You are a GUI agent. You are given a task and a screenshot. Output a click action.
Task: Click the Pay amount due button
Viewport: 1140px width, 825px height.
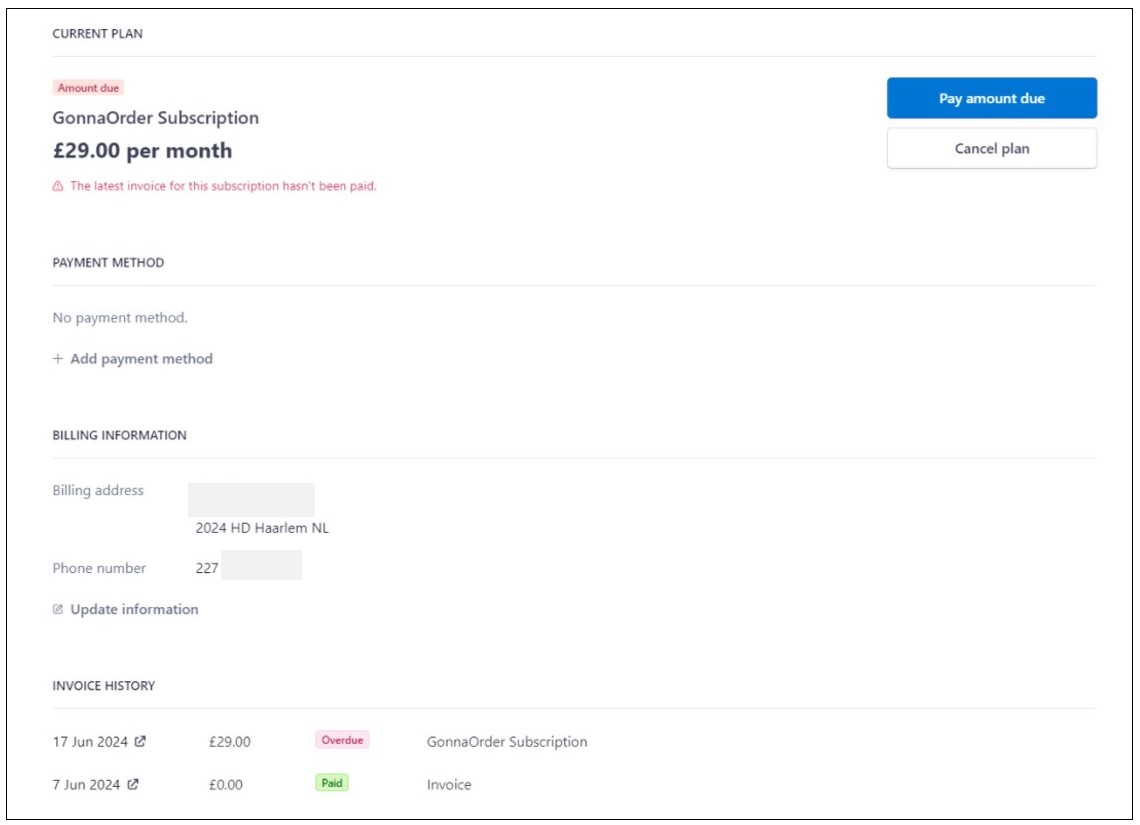(992, 98)
